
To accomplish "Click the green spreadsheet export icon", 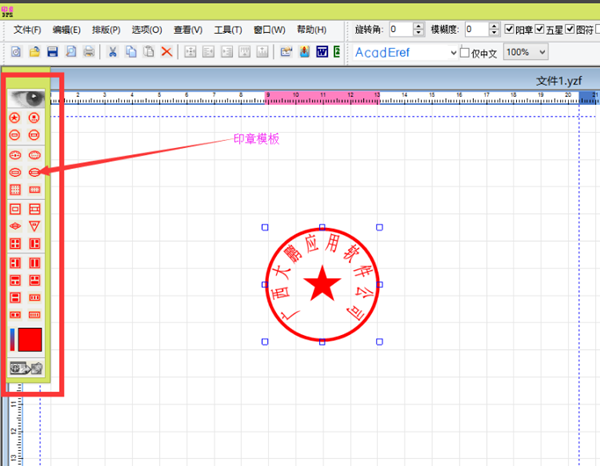I will click(x=337, y=52).
